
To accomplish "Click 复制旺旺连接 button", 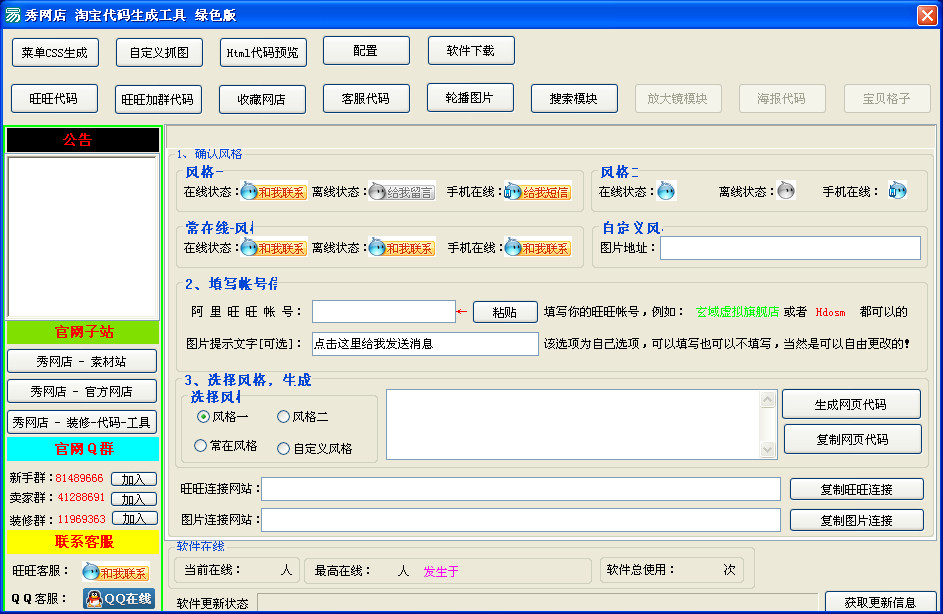I will [x=856, y=490].
